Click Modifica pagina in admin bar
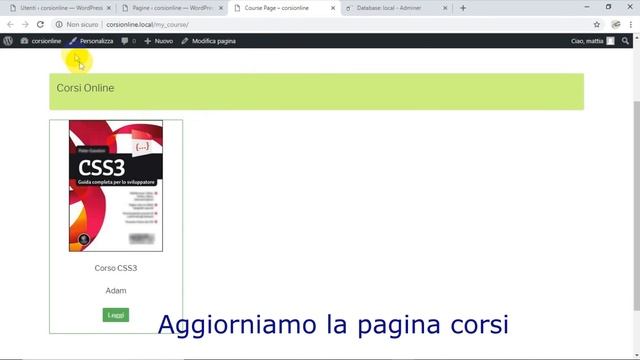 (x=208, y=41)
